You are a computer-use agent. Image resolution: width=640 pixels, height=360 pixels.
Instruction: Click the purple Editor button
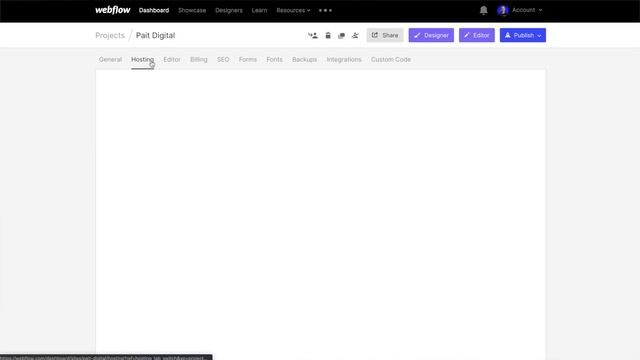click(x=477, y=35)
